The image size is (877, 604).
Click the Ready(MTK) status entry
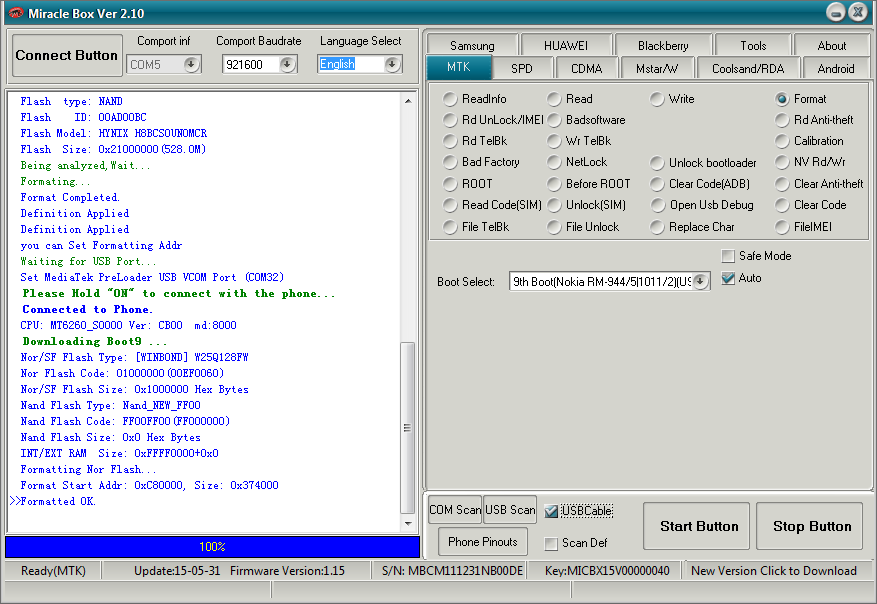point(53,570)
